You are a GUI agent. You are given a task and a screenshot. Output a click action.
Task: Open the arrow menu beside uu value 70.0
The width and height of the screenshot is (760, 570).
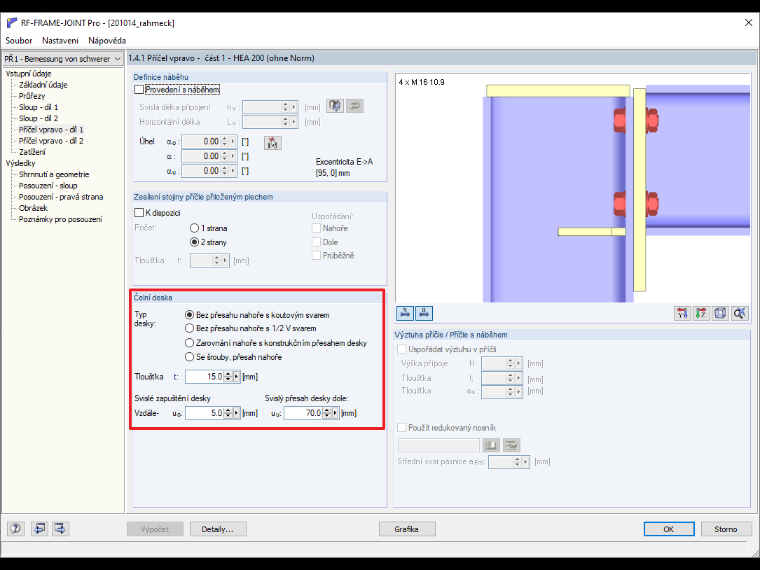click(x=335, y=413)
